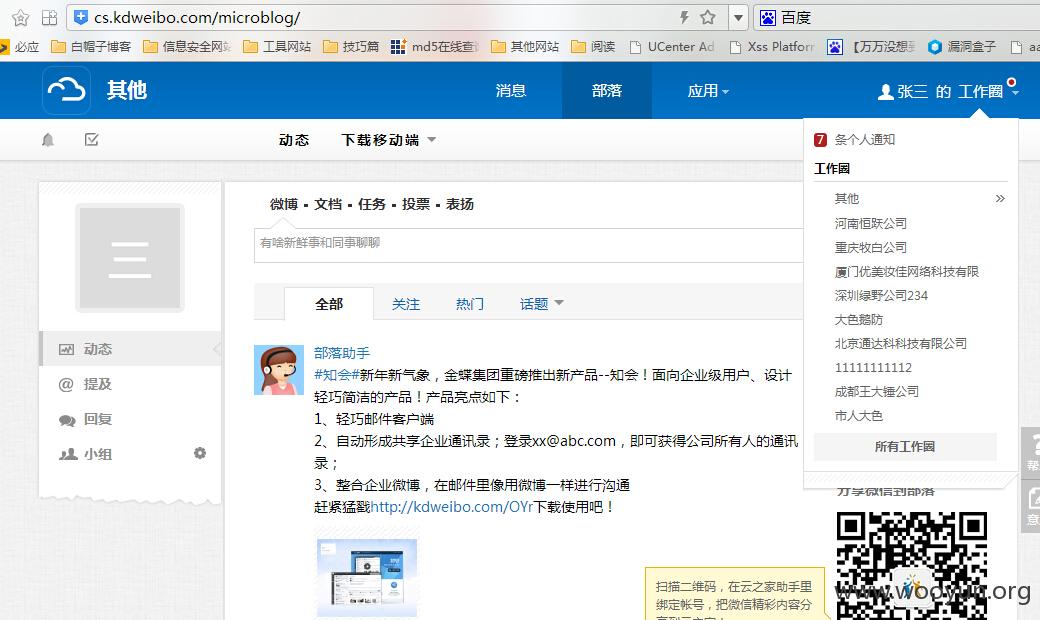This screenshot has height=620, width=1040.
Task: Expand the 应用 dropdown menu
Action: (x=708, y=91)
